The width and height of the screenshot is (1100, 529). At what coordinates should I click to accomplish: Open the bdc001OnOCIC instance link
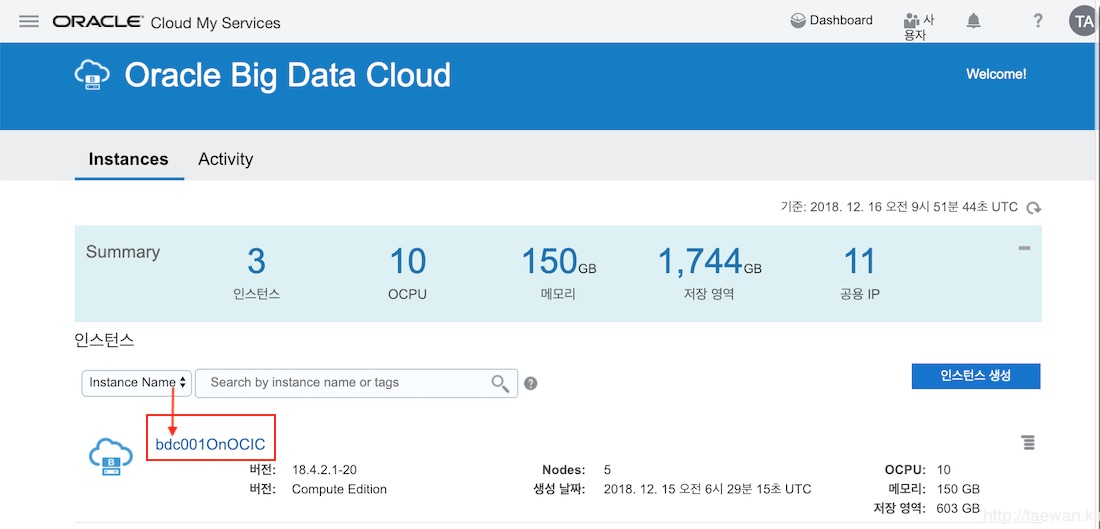tap(210, 443)
